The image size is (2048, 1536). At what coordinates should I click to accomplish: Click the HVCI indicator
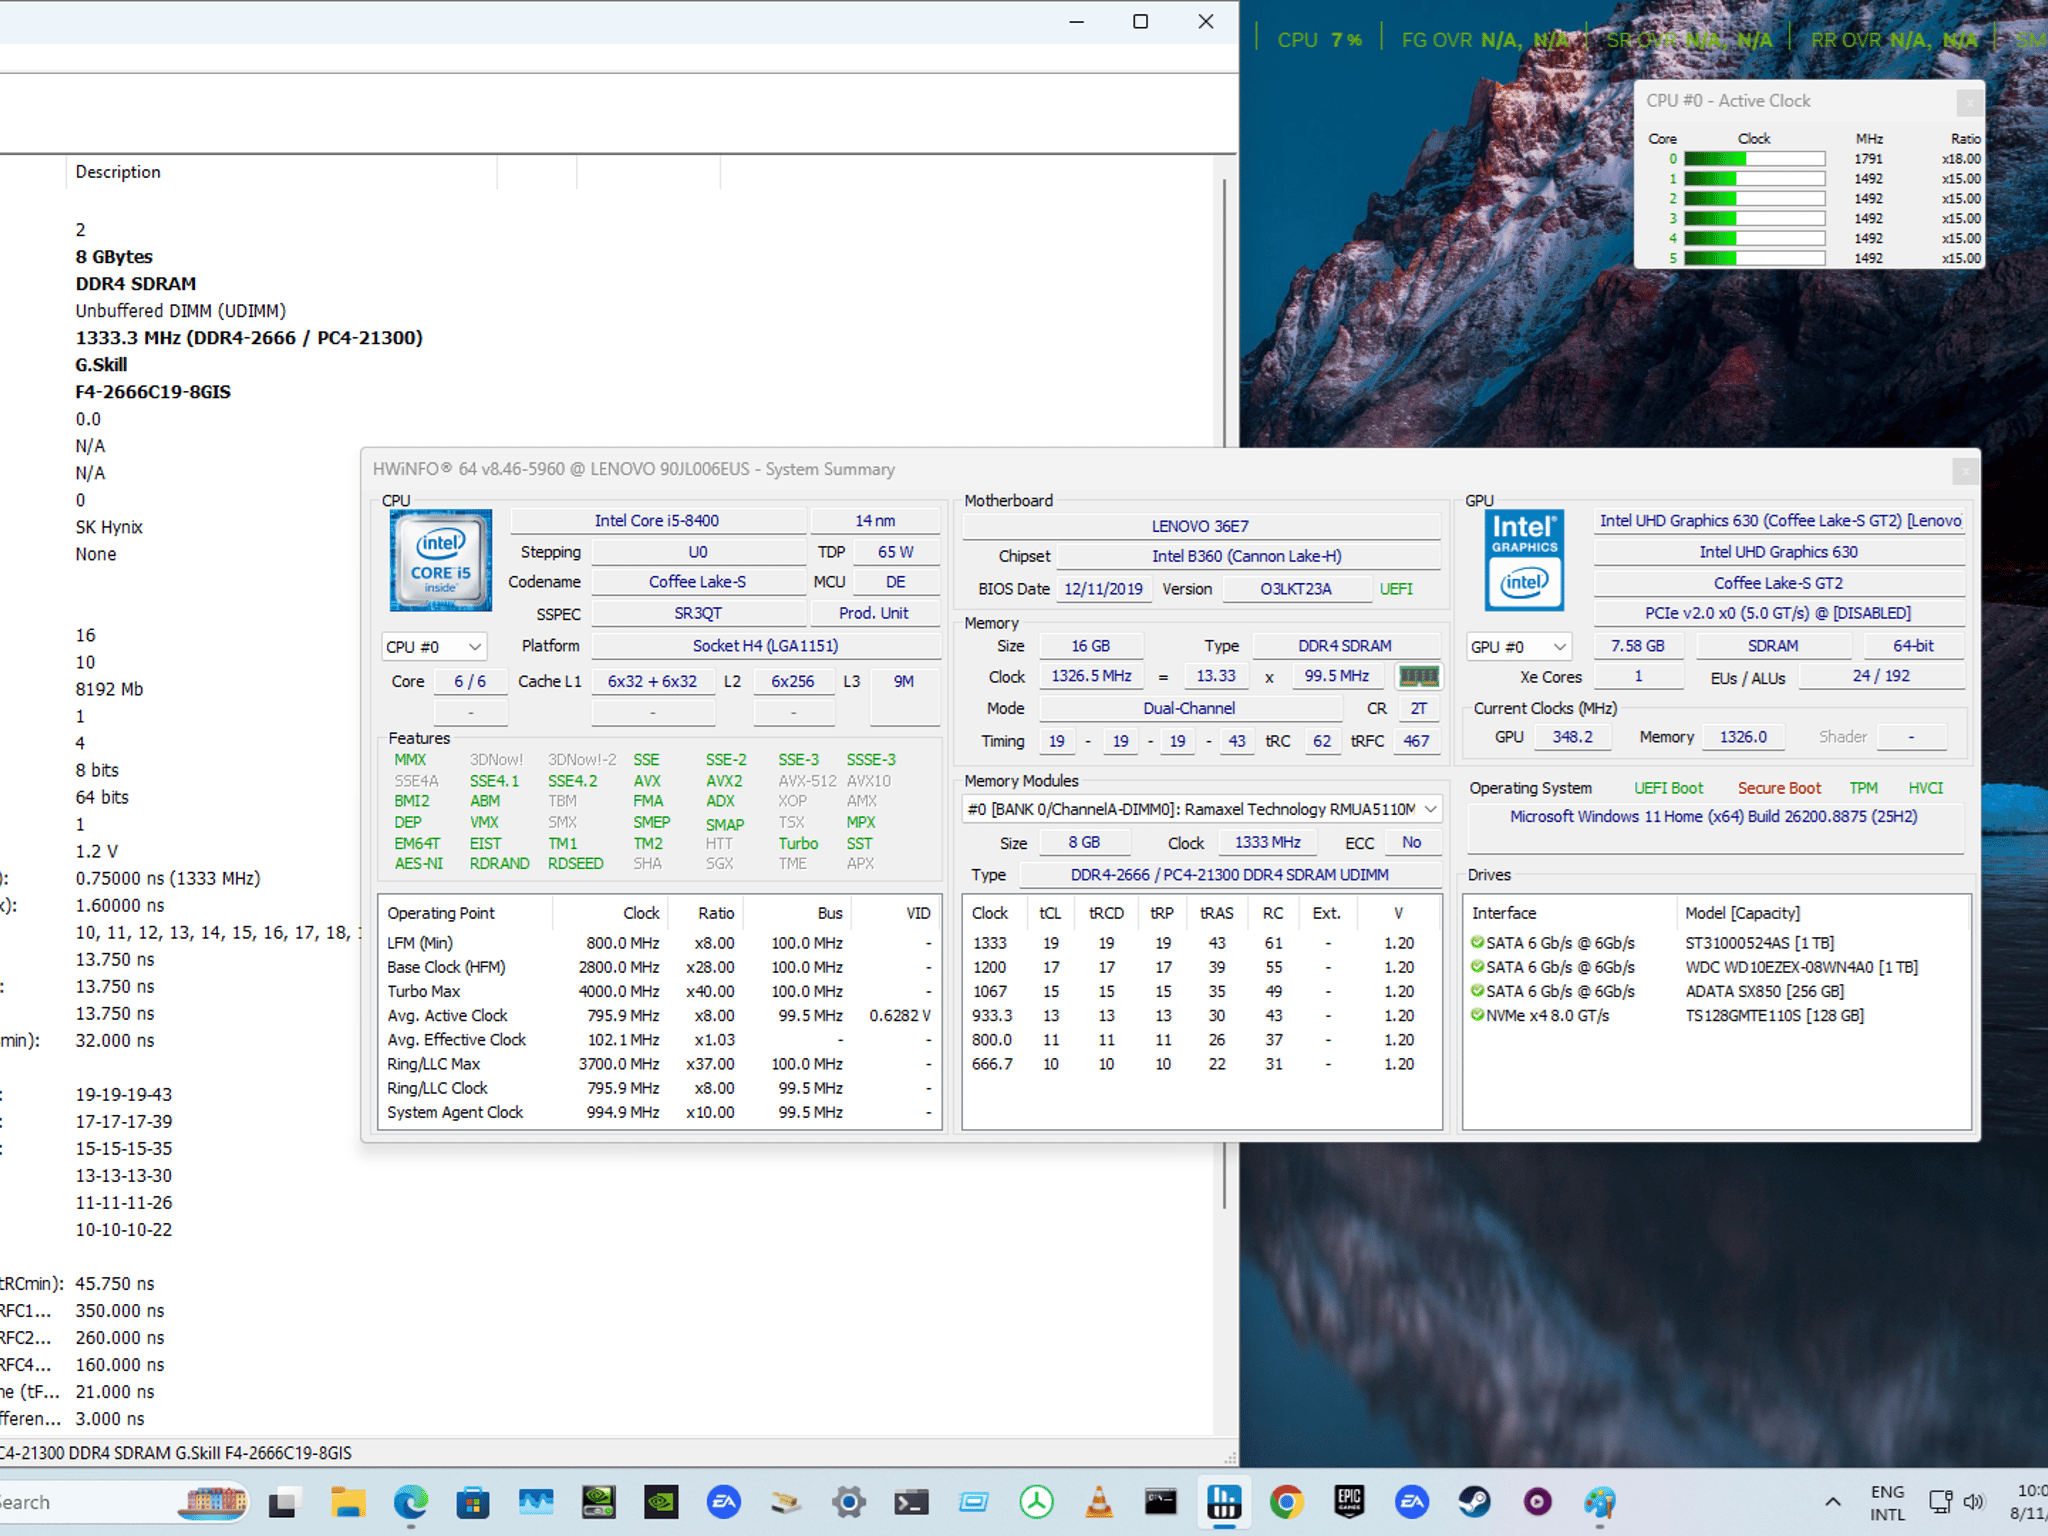(x=1925, y=788)
